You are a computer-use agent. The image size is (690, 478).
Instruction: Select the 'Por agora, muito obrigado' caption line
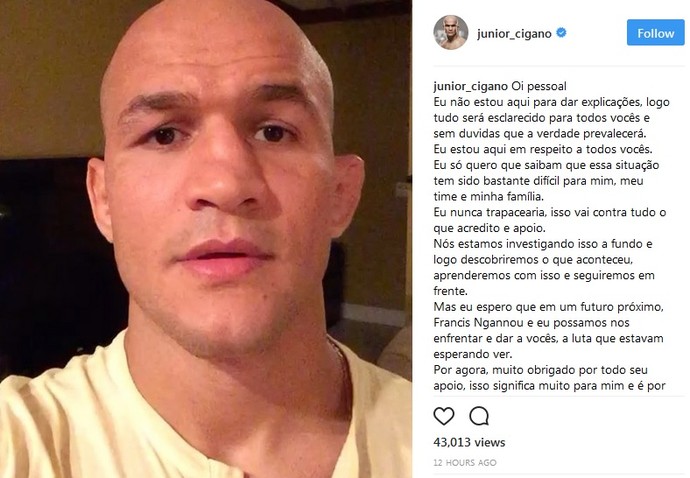[x=540, y=370]
